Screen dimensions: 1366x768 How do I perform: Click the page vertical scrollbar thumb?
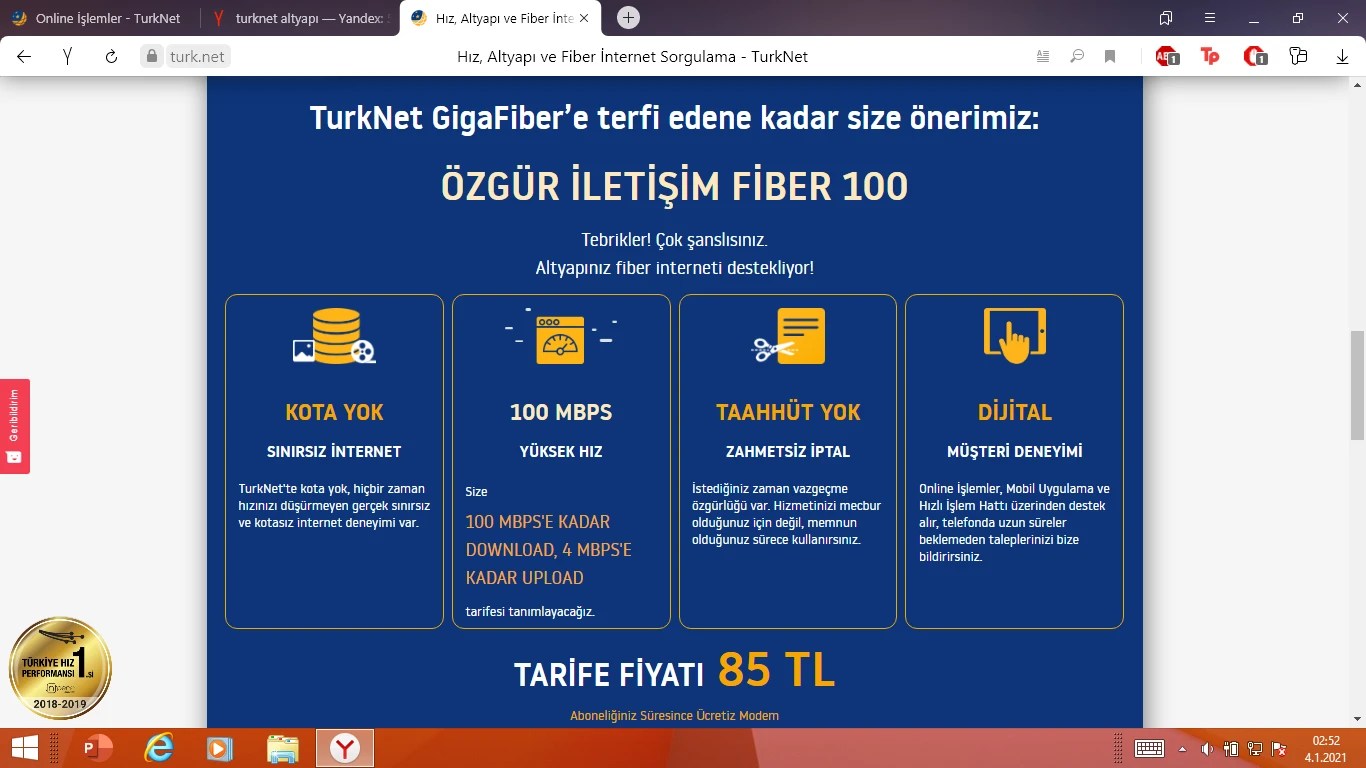pos(1357,385)
